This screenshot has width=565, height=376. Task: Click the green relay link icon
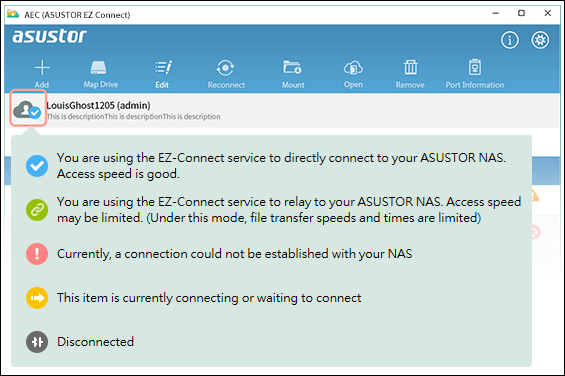(37, 210)
